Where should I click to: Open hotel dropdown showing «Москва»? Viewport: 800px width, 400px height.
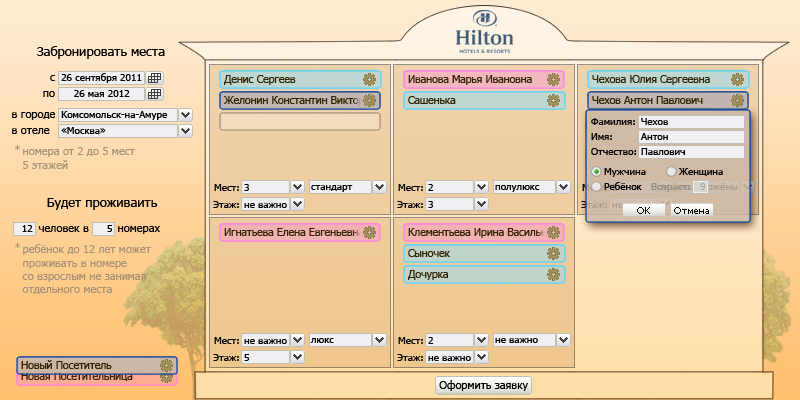(185, 130)
